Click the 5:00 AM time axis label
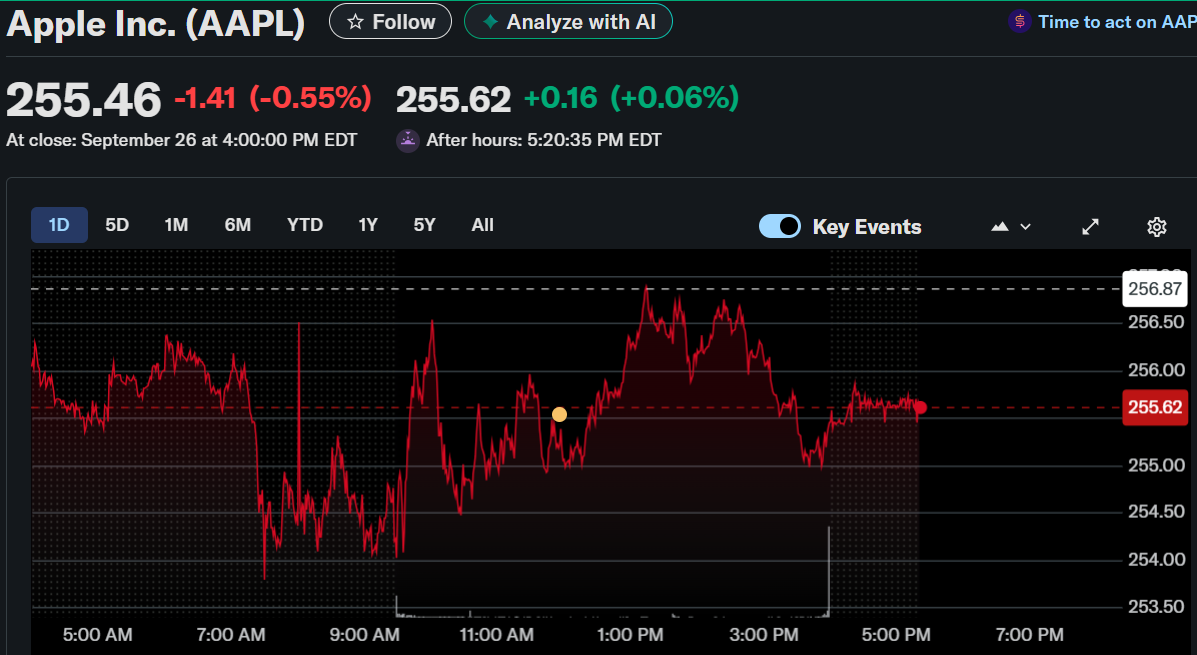Screen dimensions: 1197x655 click(98, 635)
